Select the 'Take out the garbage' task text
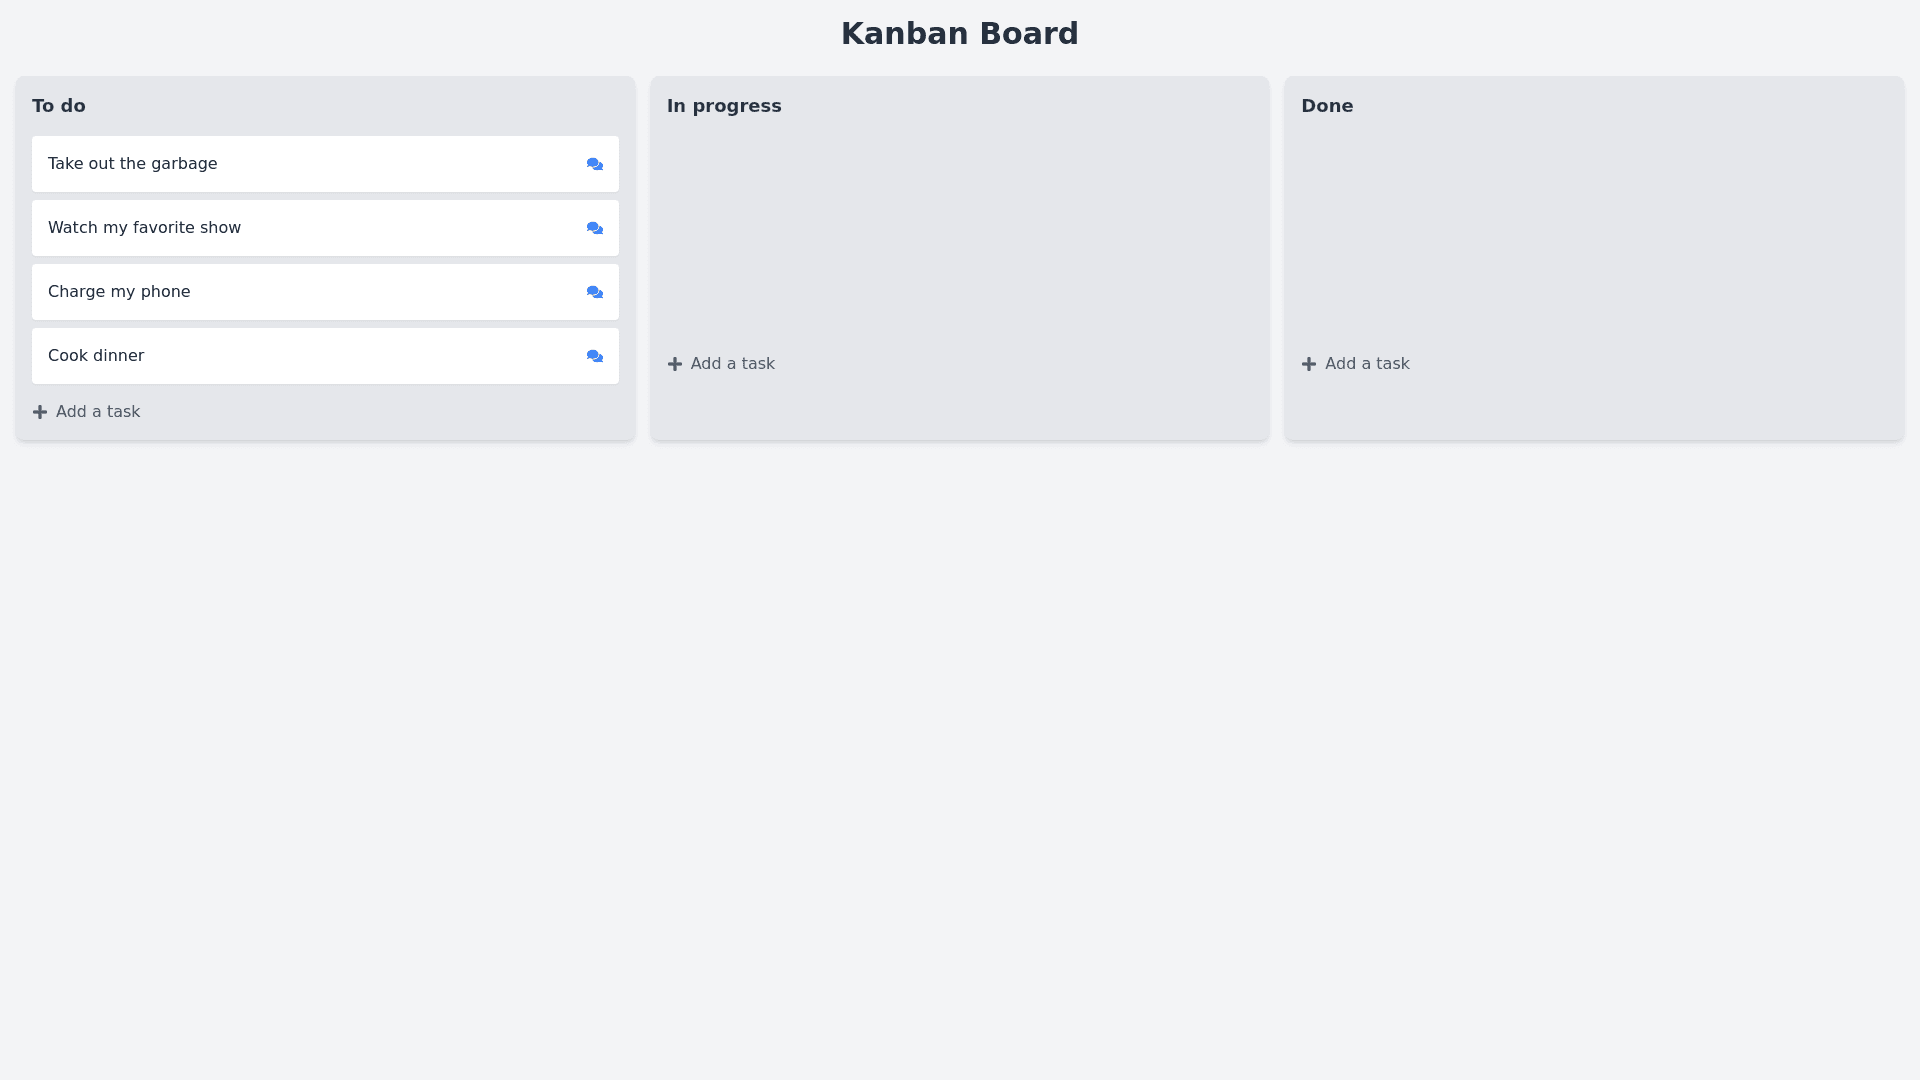The width and height of the screenshot is (1920, 1080). [132, 164]
